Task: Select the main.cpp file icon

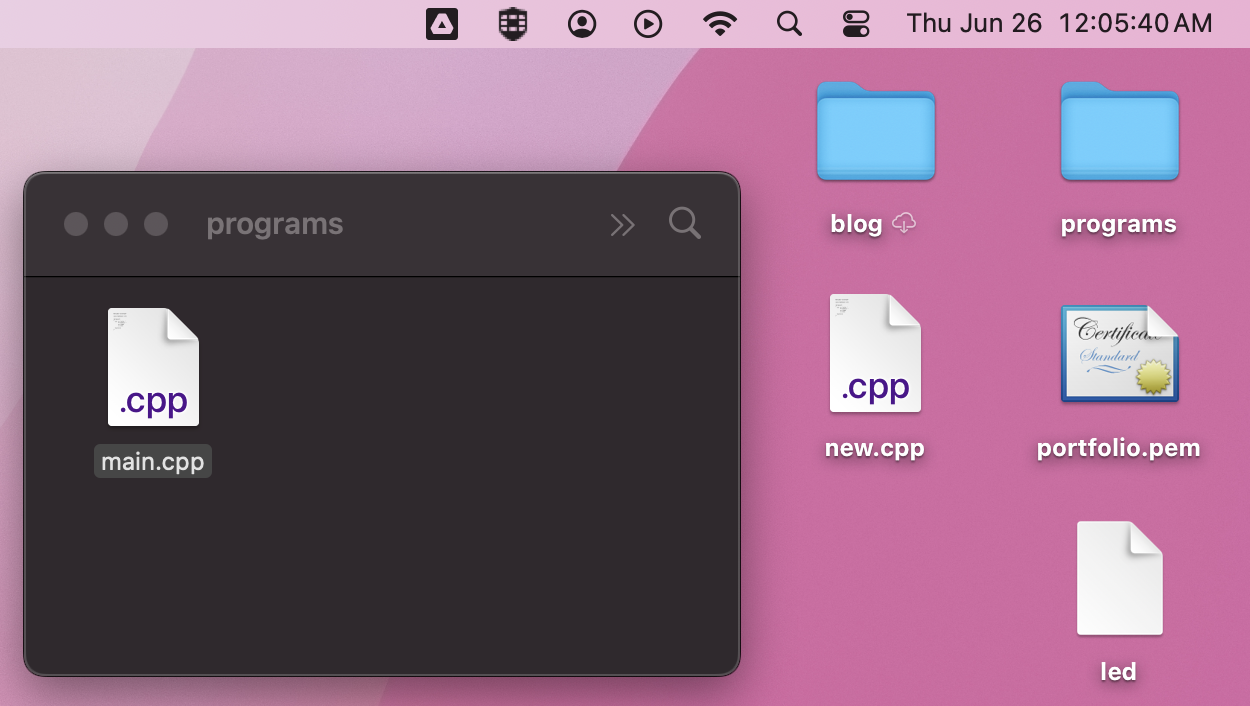Action: [153, 366]
